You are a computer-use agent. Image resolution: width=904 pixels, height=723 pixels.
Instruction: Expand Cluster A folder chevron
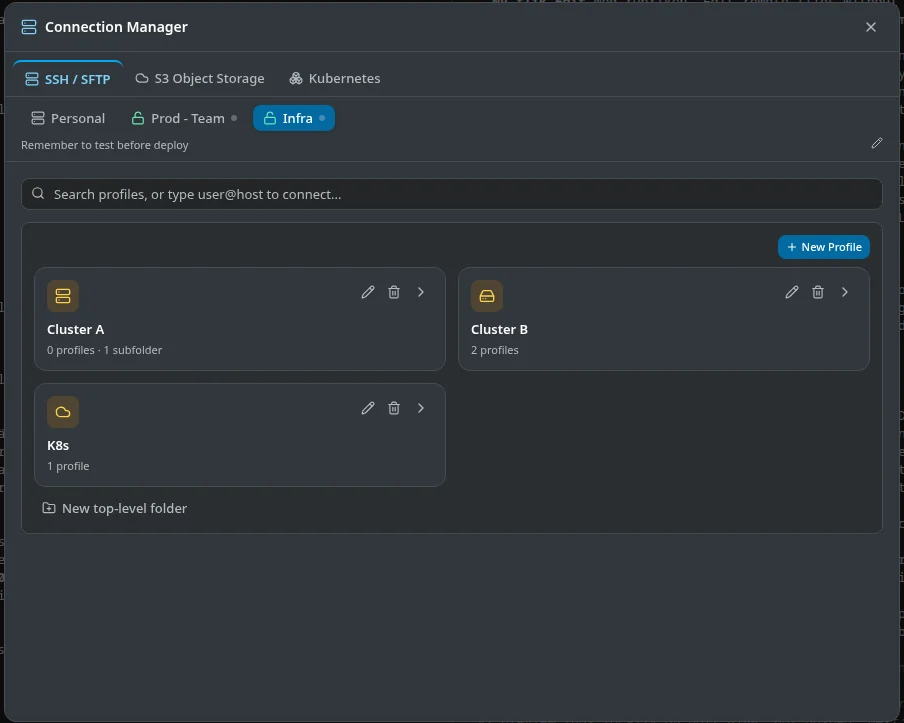[421, 292]
